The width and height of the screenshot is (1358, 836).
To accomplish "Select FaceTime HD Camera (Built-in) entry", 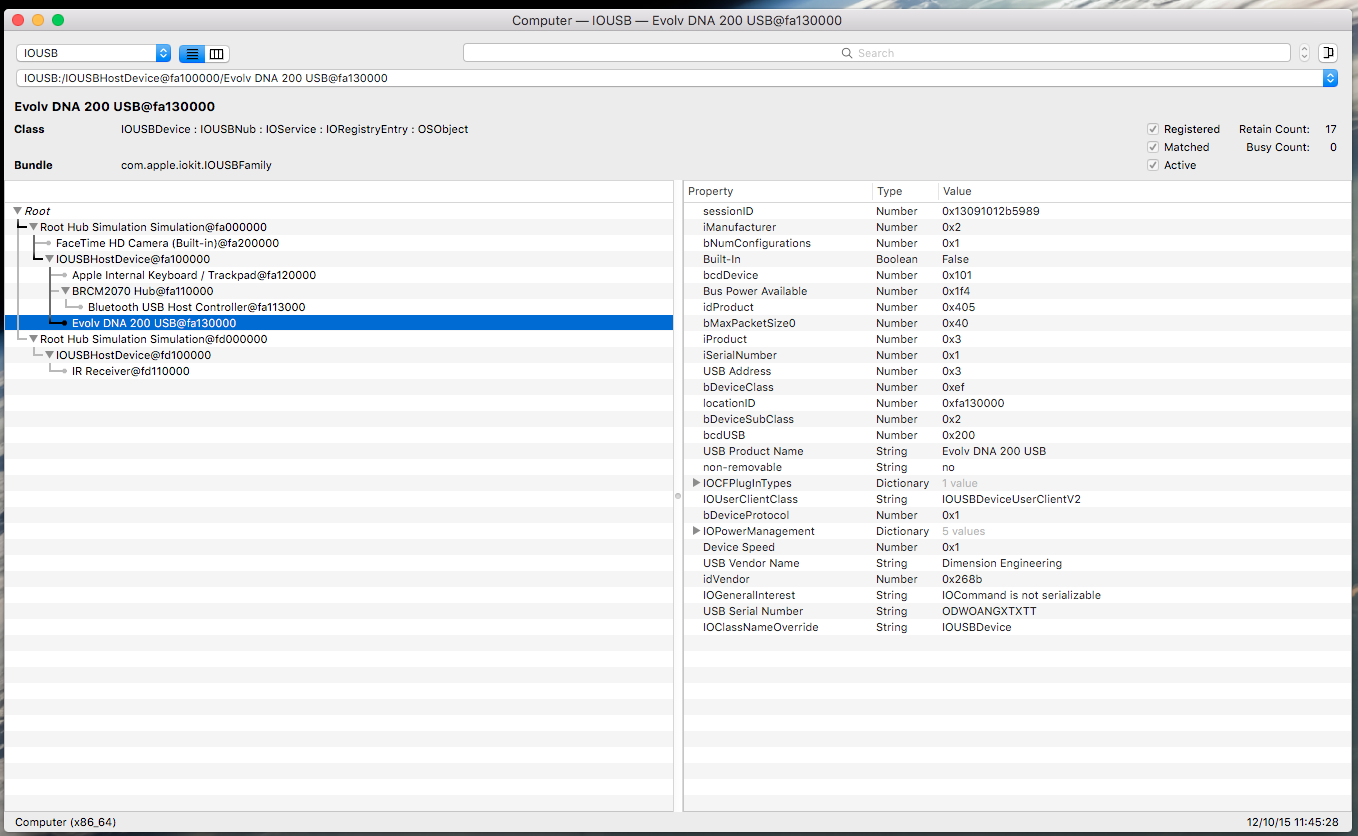I will point(167,243).
